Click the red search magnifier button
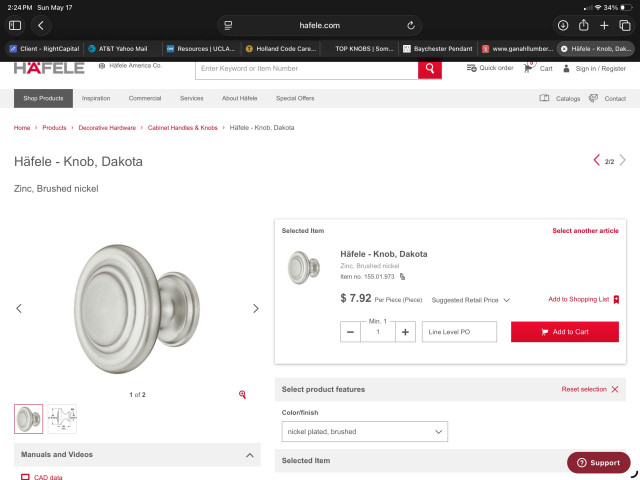 point(430,69)
